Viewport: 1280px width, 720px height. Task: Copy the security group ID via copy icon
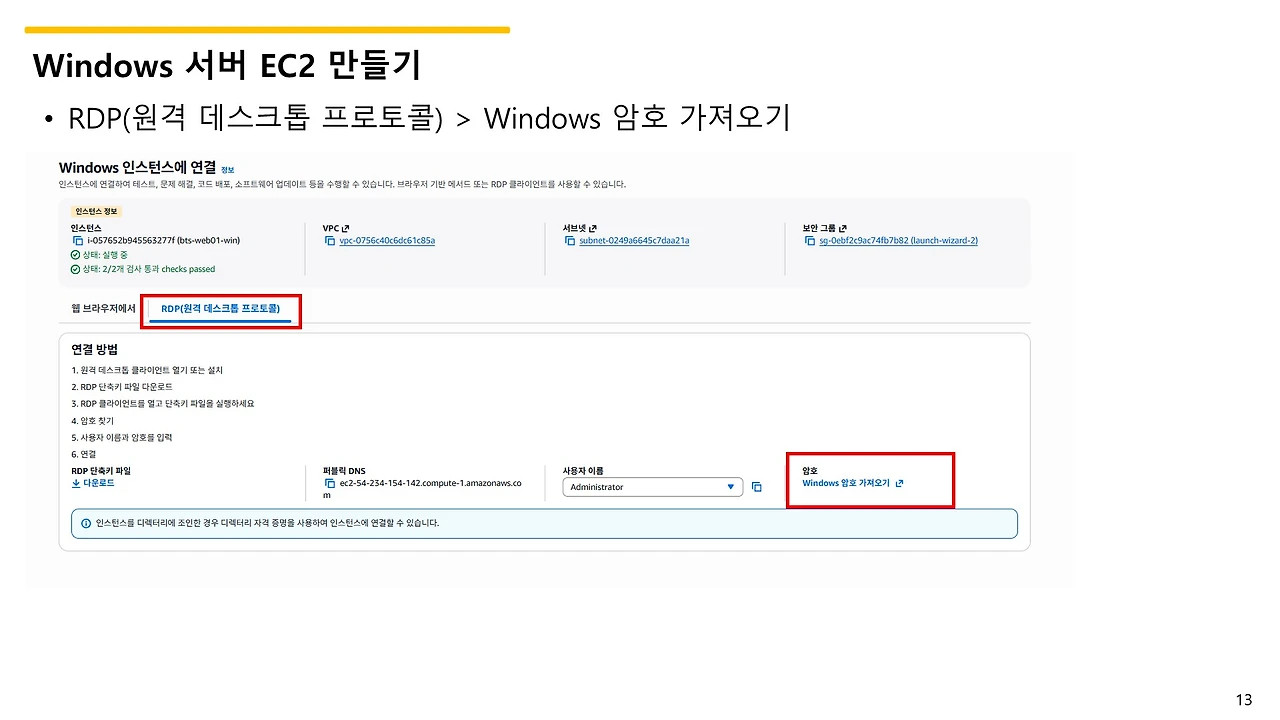click(x=809, y=241)
